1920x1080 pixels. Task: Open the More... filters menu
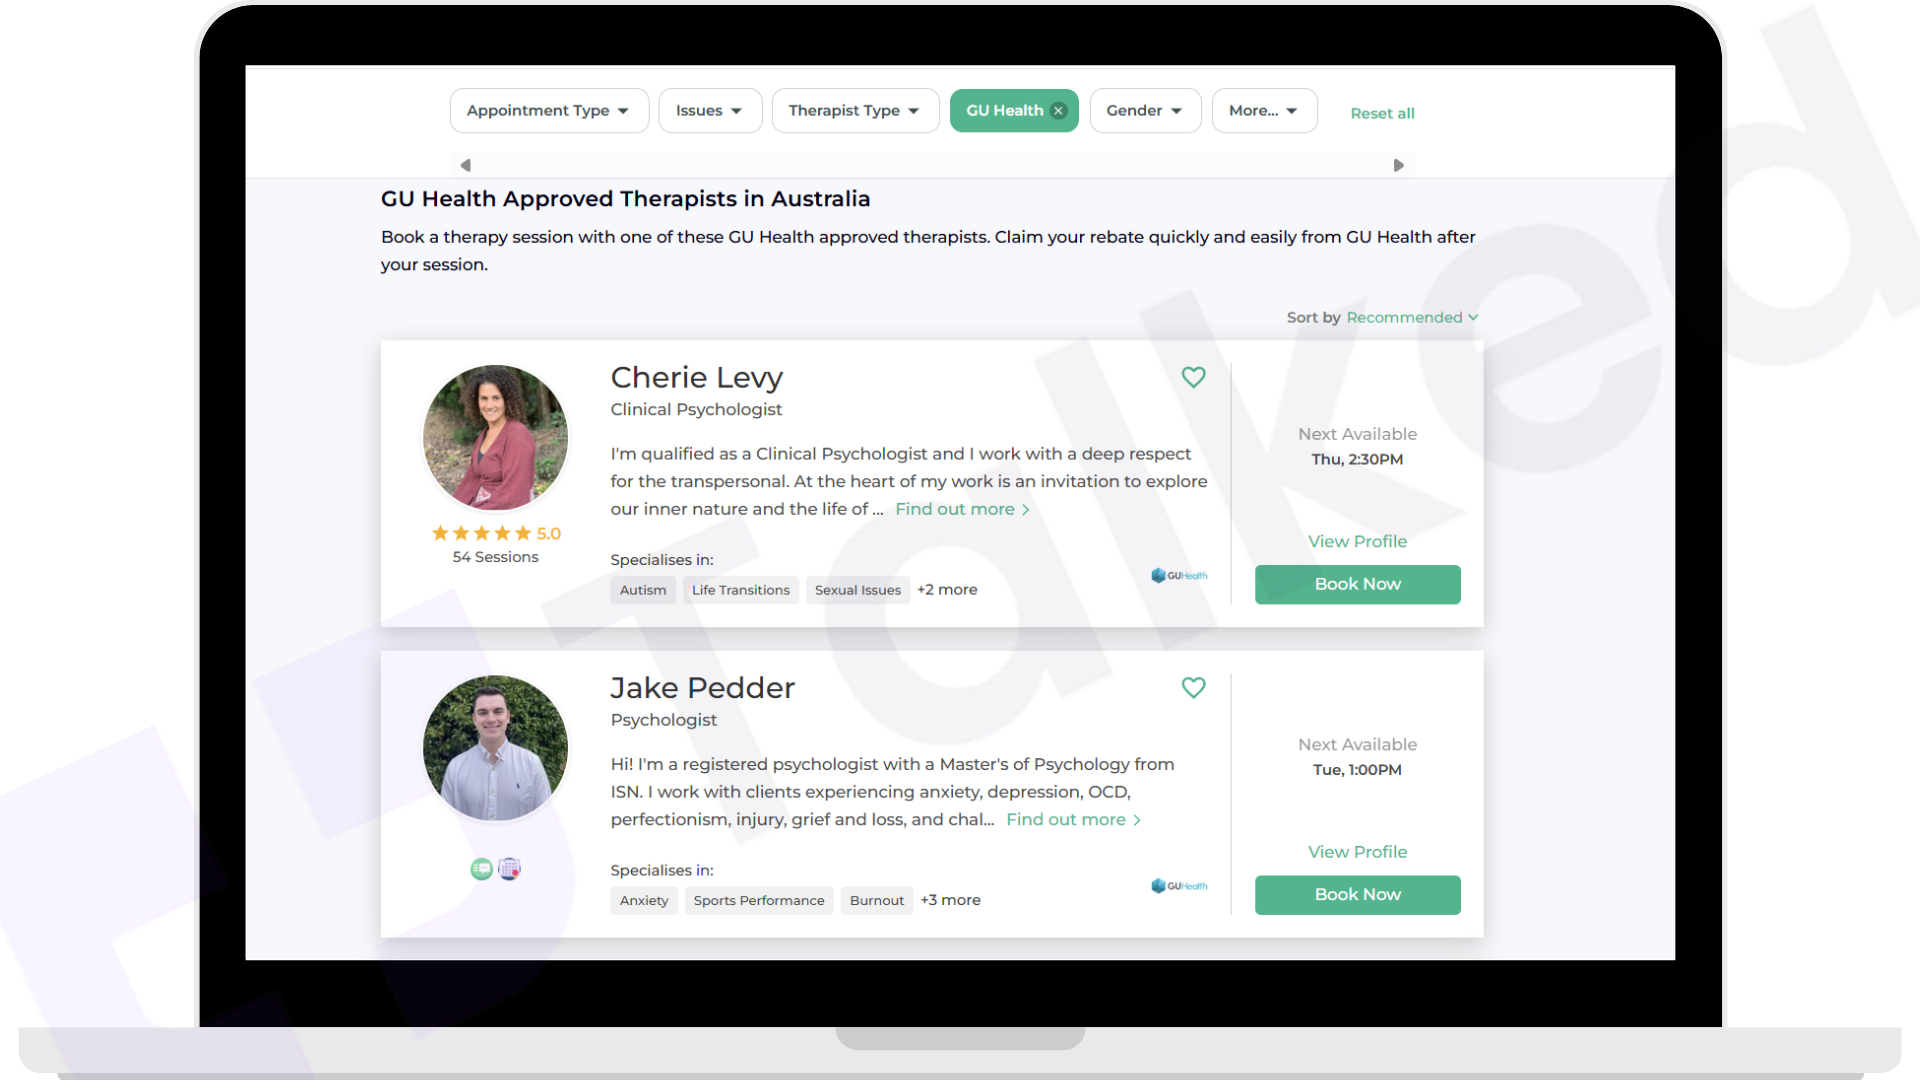tap(1264, 111)
